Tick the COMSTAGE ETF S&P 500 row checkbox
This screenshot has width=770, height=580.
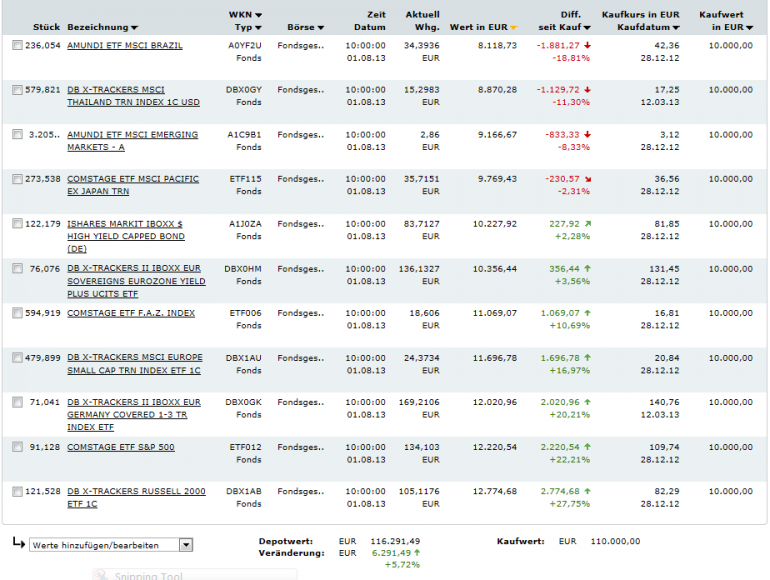pos(17,447)
